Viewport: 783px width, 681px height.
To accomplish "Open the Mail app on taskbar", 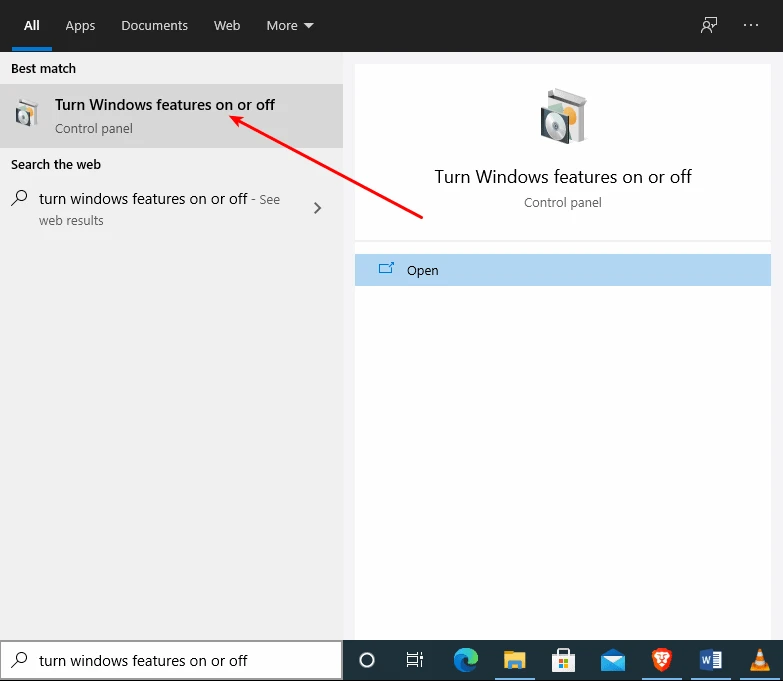I will click(612, 660).
